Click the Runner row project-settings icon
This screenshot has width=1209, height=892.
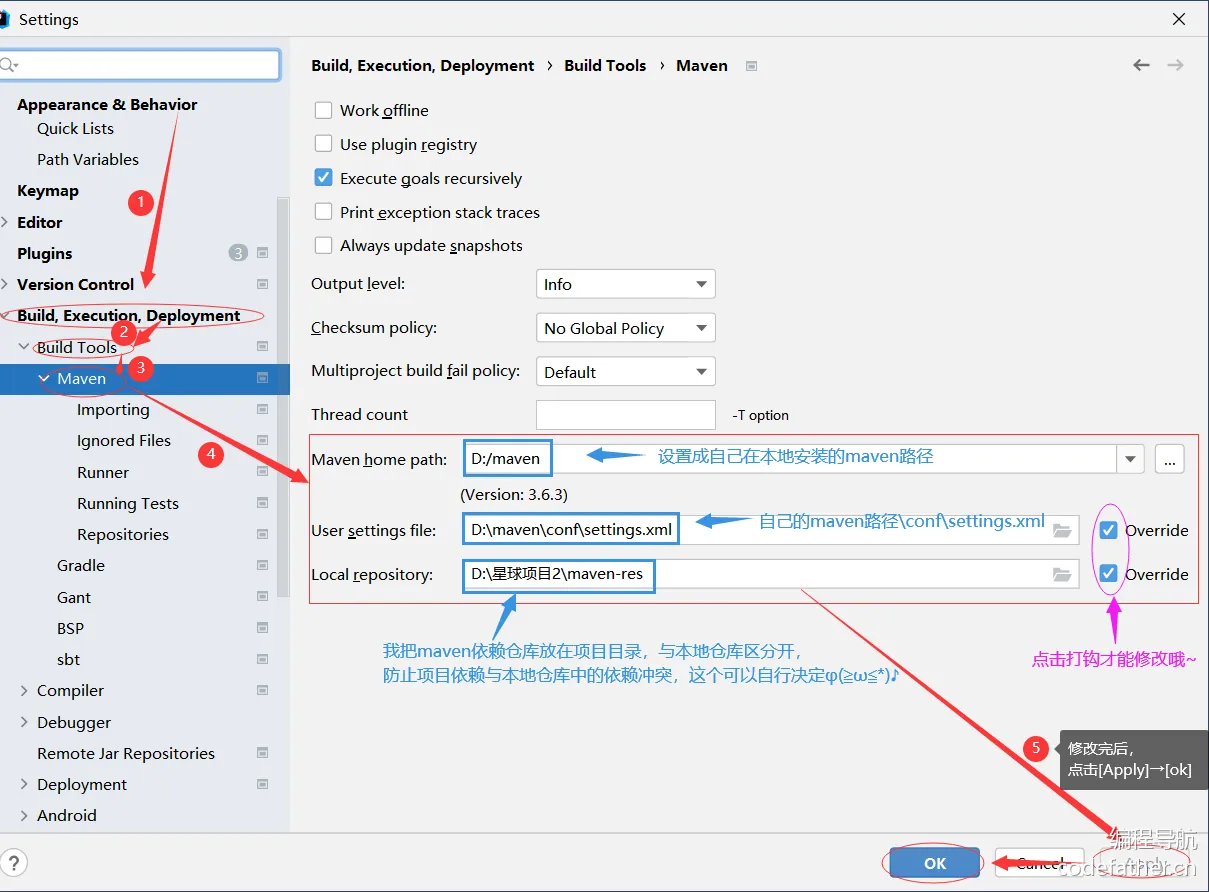point(262,472)
